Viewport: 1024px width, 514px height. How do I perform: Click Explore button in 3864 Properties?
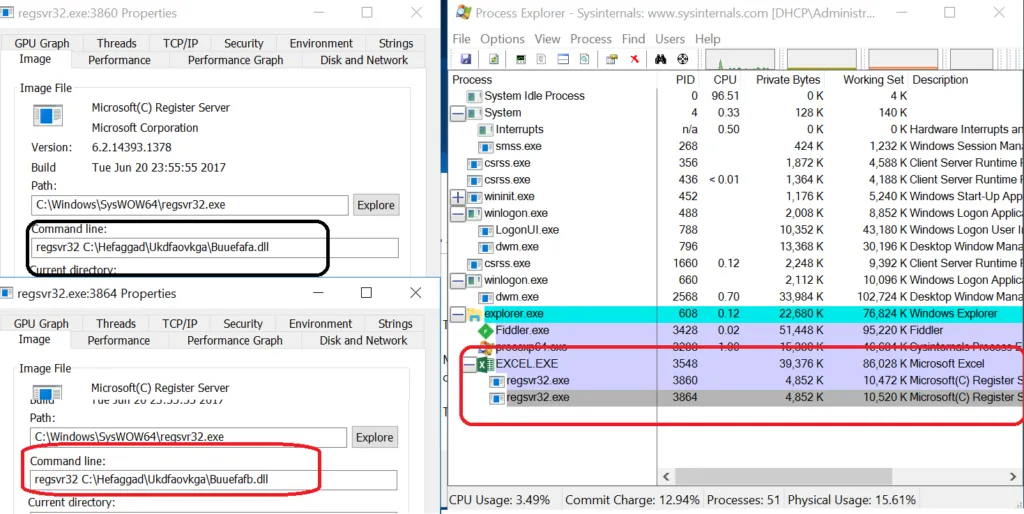375,438
